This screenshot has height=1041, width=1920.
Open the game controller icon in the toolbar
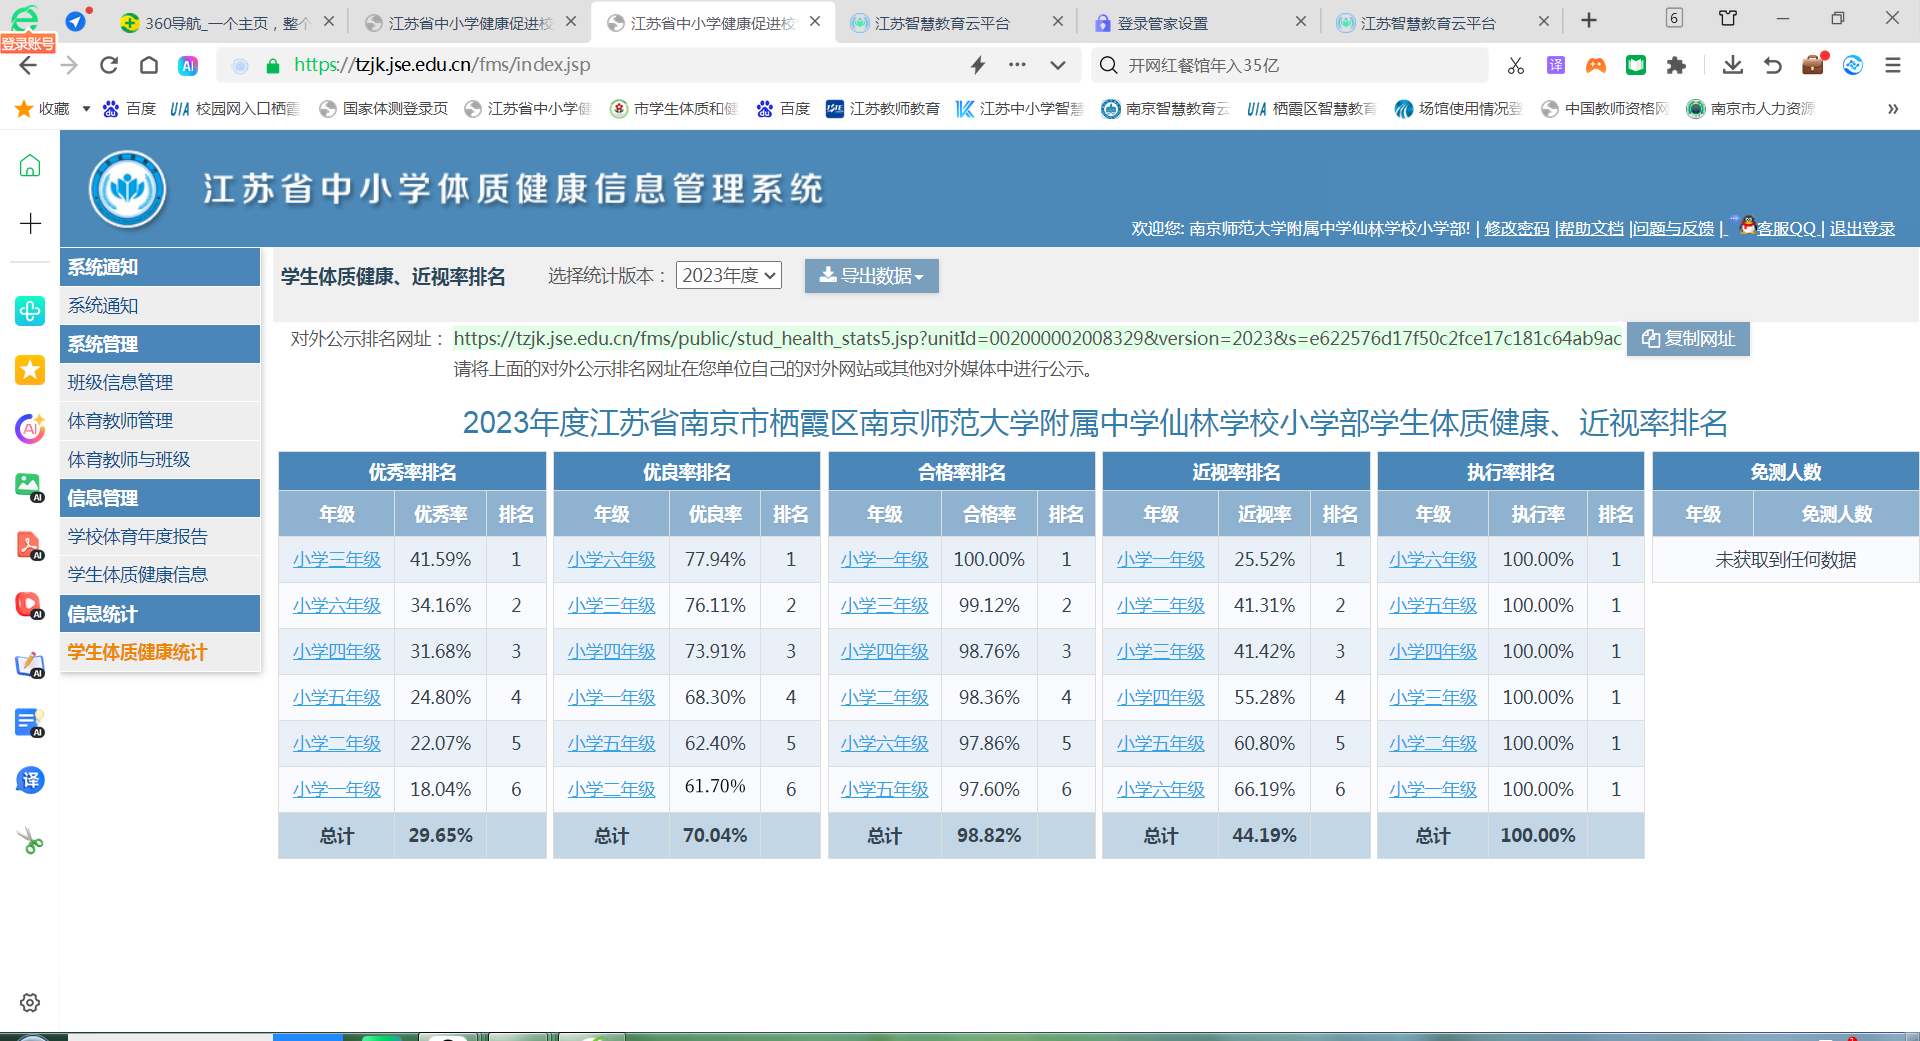tap(1596, 65)
